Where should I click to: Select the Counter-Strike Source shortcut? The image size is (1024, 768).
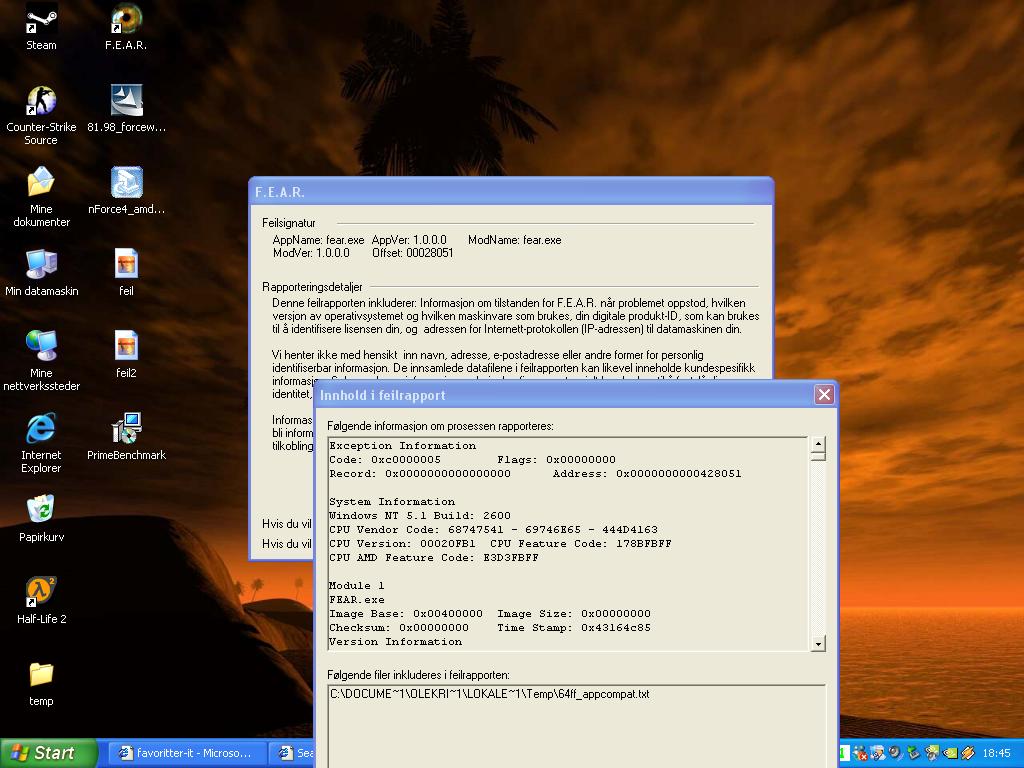pos(41,115)
